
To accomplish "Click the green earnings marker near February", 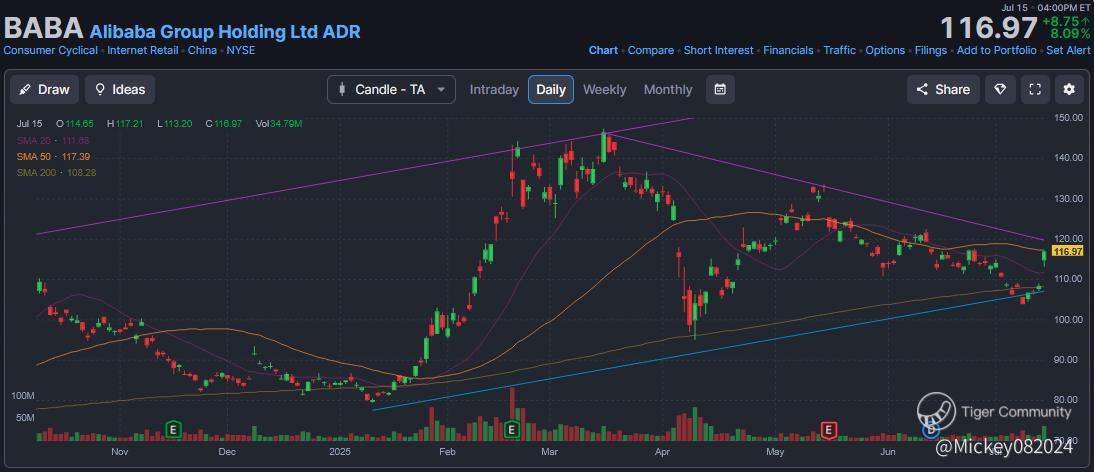I will [x=513, y=429].
